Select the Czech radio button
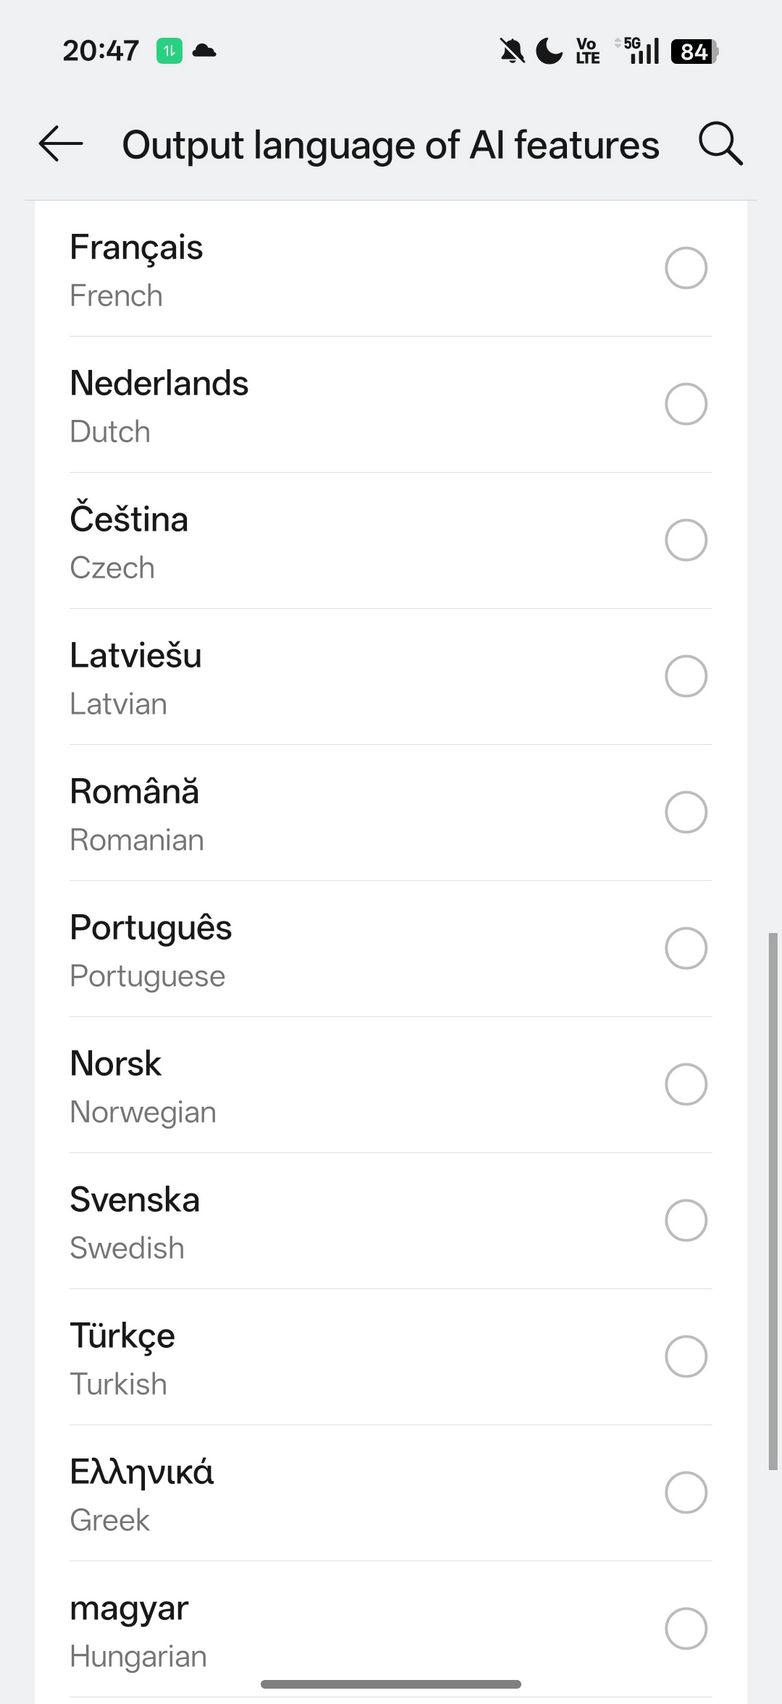This screenshot has width=782, height=1704. click(686, 540)
